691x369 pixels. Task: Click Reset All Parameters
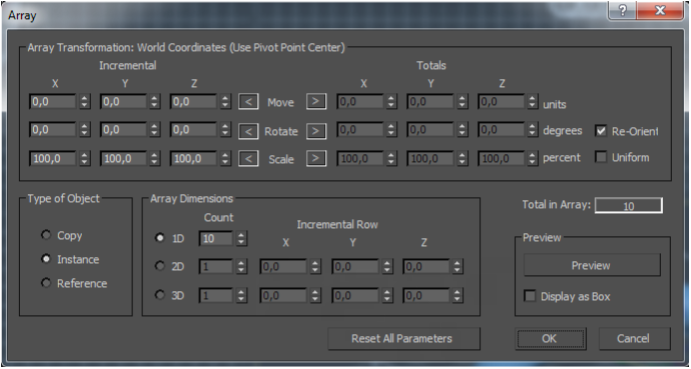(x=403, y=339)
